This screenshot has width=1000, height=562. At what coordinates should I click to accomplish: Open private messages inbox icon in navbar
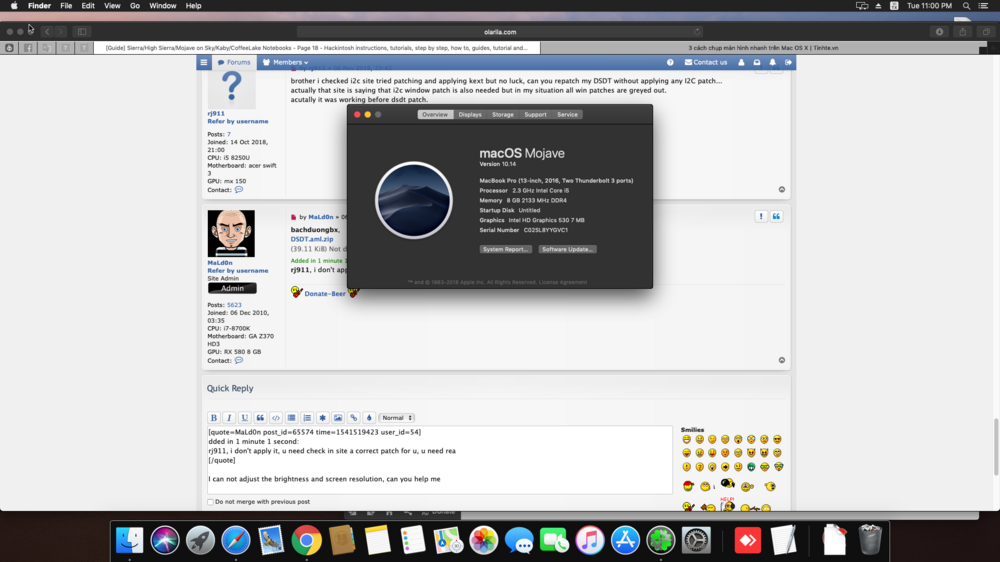click(757, 63)
